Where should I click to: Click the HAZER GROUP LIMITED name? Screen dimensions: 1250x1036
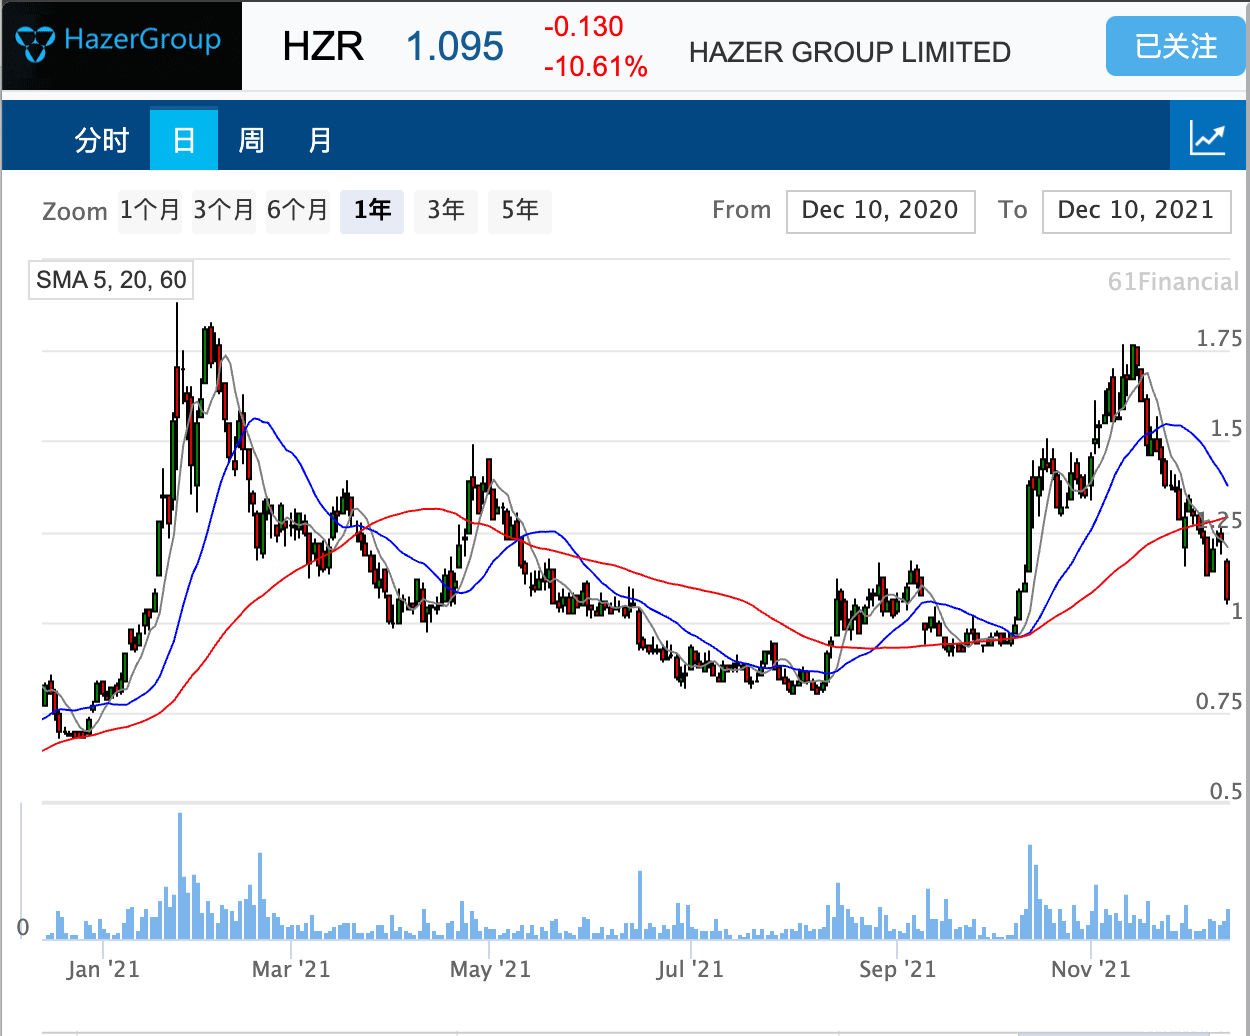click(x=850, y=52)
